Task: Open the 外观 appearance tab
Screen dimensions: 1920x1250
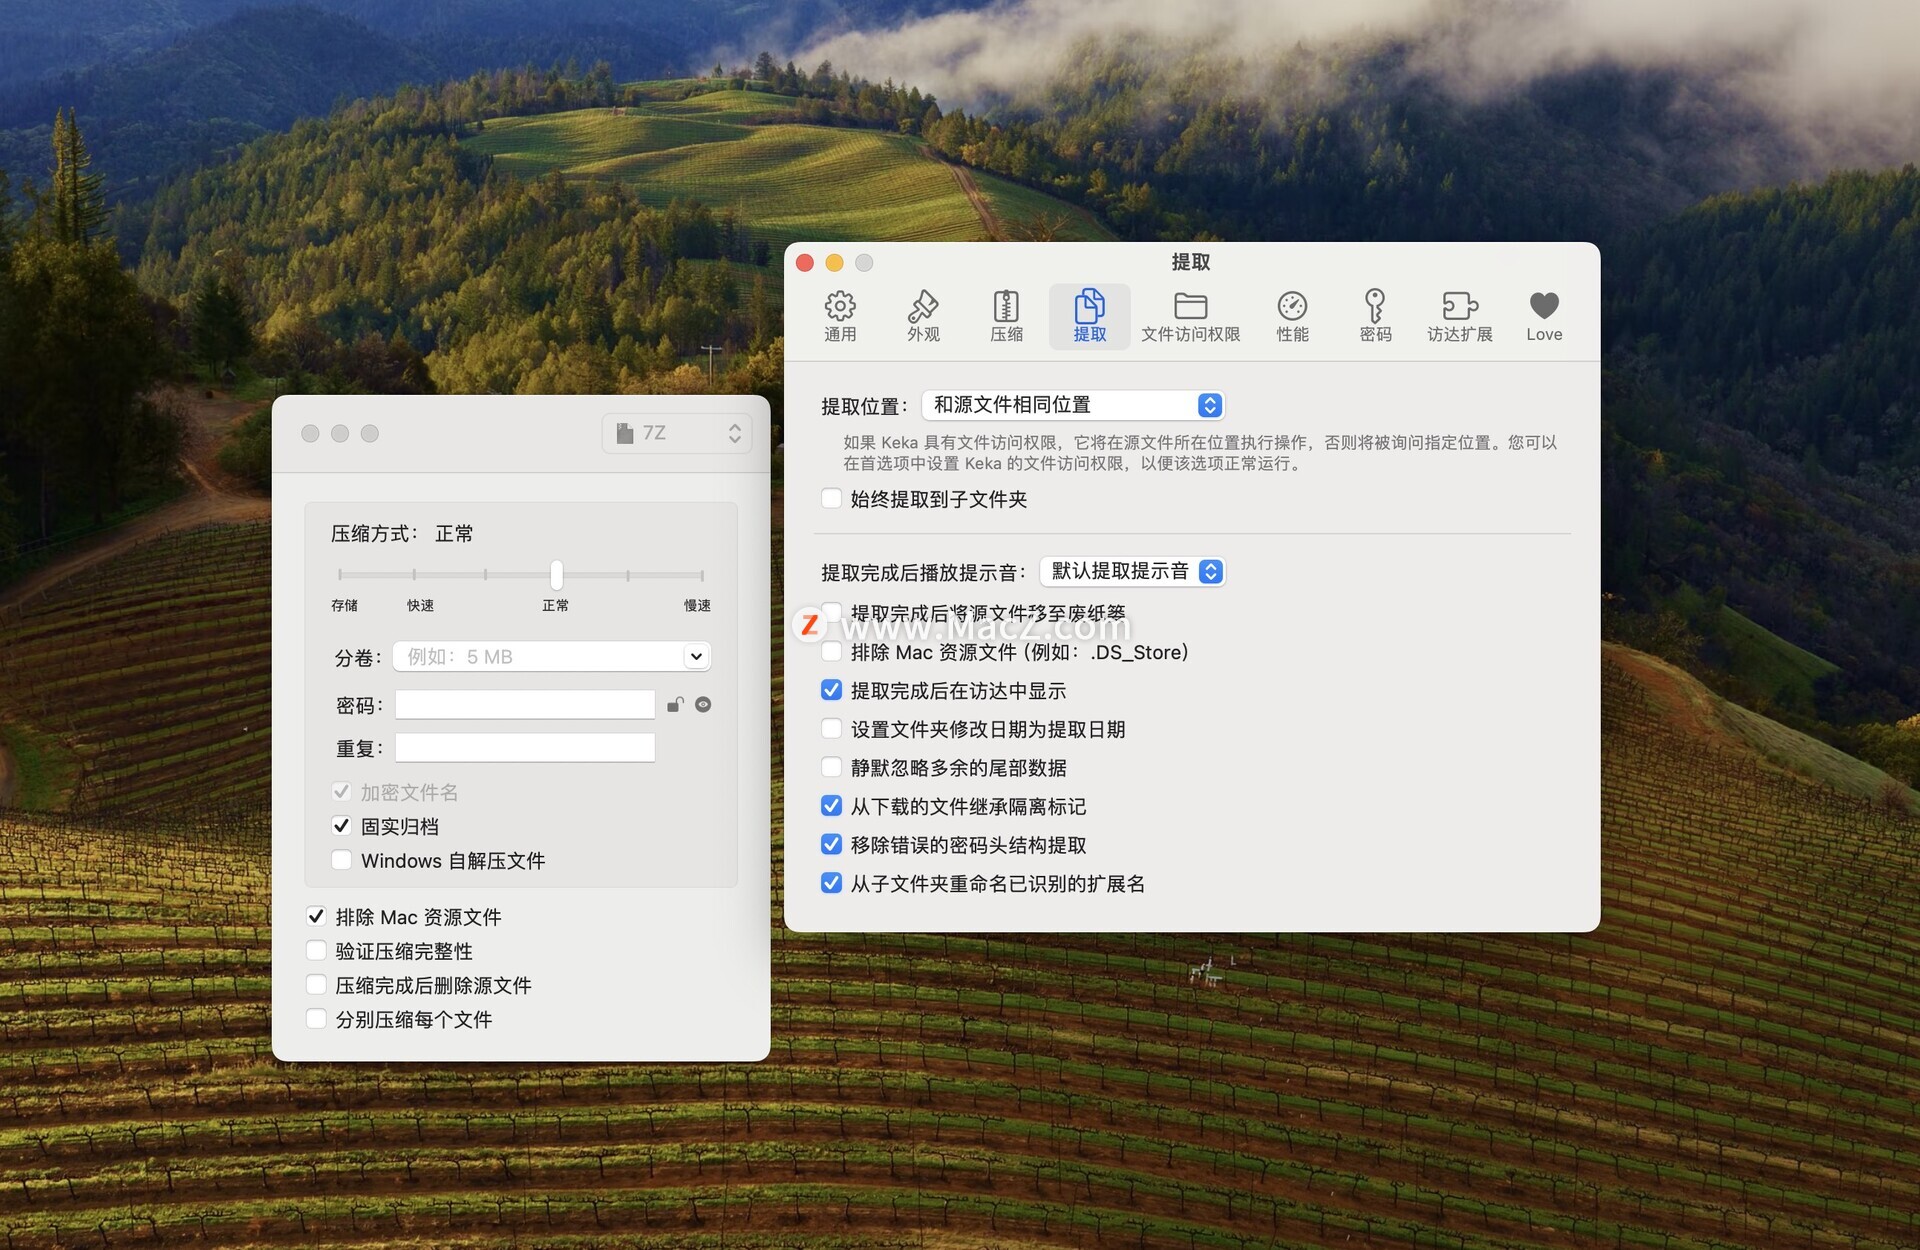Action: tap(923, 316)
